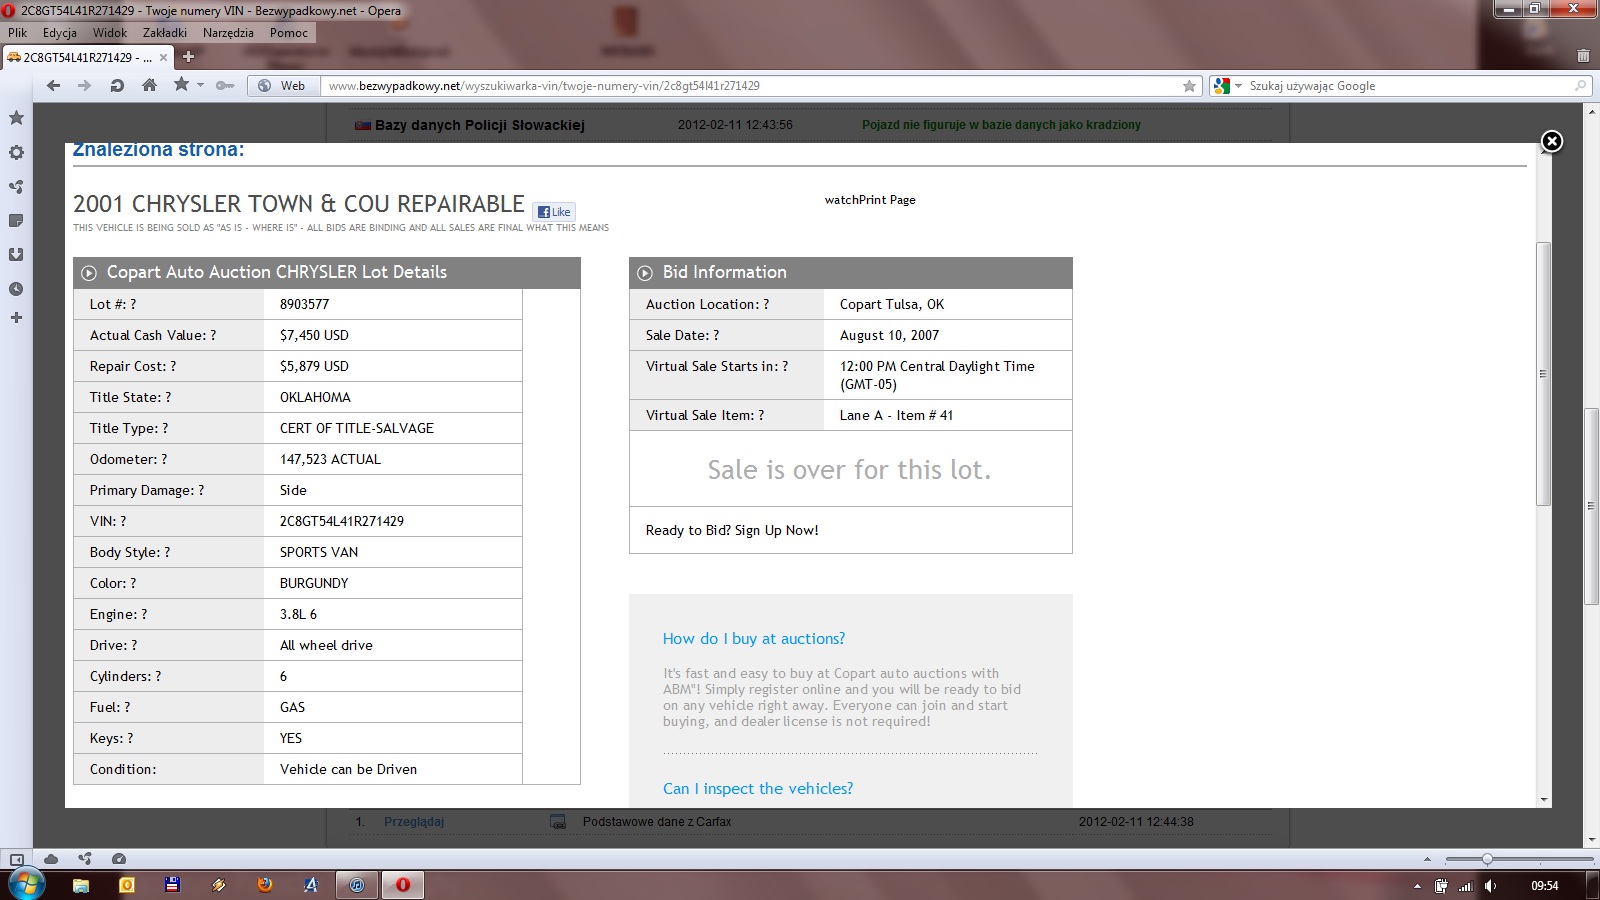This screenshot has width=1600, height=900.
Task: Open the History clock panel in the sidebar
Action: [x=16, y=289]
